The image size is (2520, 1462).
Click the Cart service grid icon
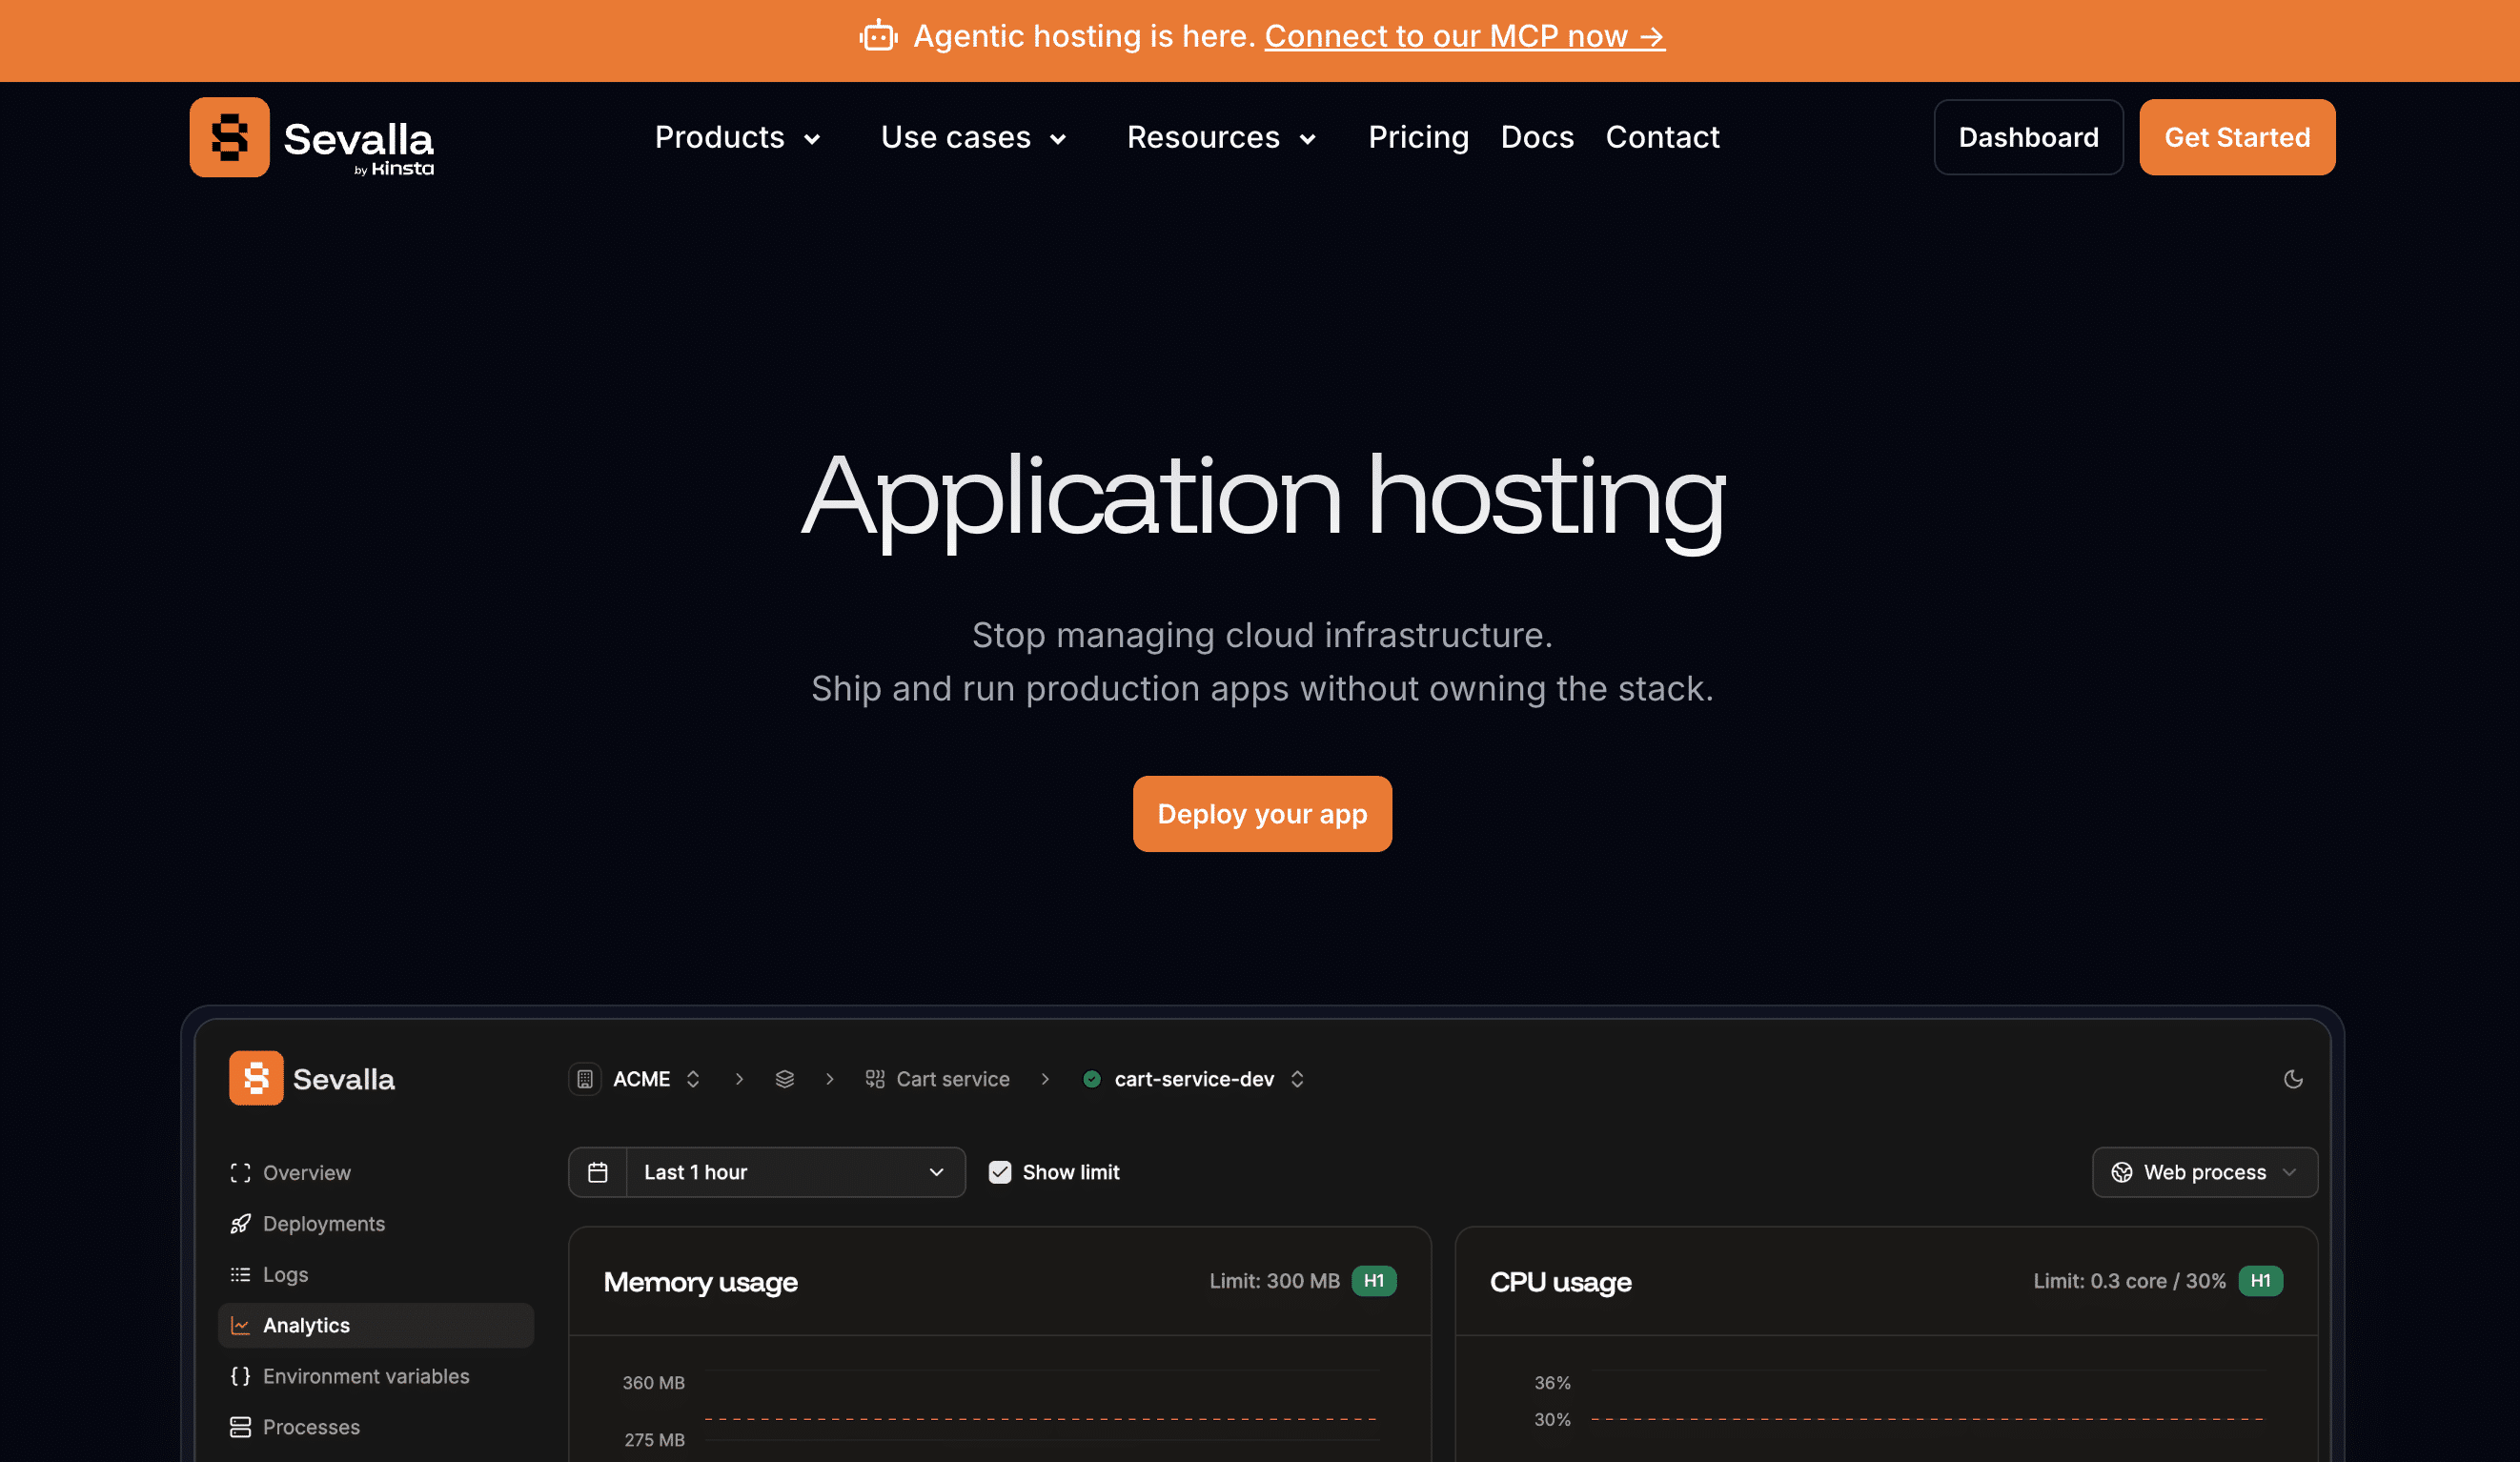click(x=875, y=1079)
